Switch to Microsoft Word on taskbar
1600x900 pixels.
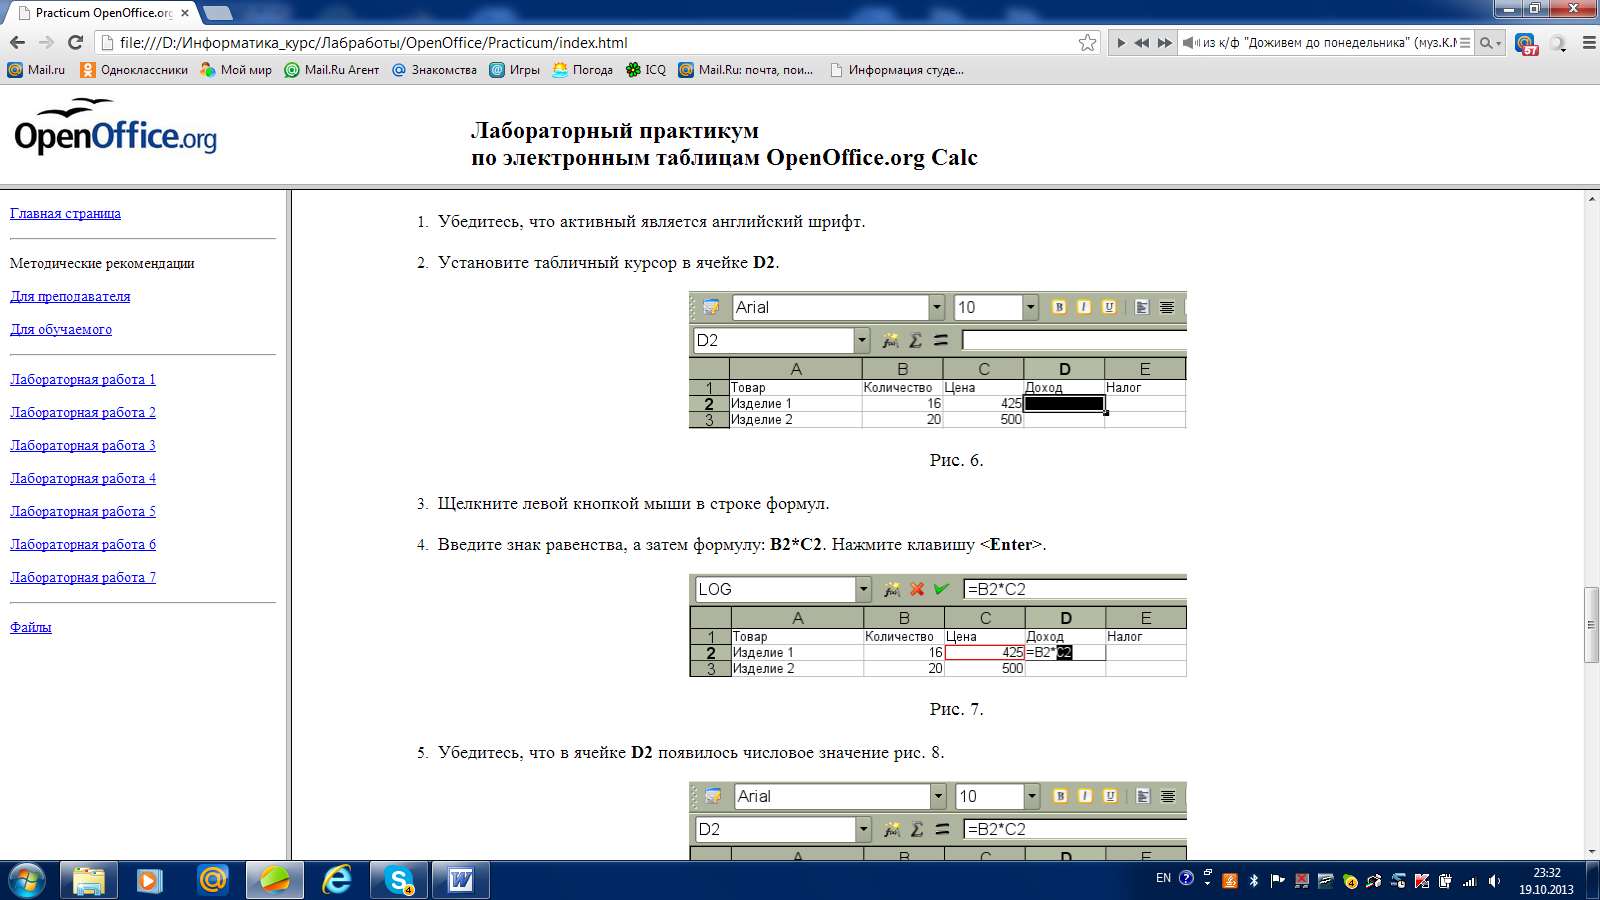461,880
